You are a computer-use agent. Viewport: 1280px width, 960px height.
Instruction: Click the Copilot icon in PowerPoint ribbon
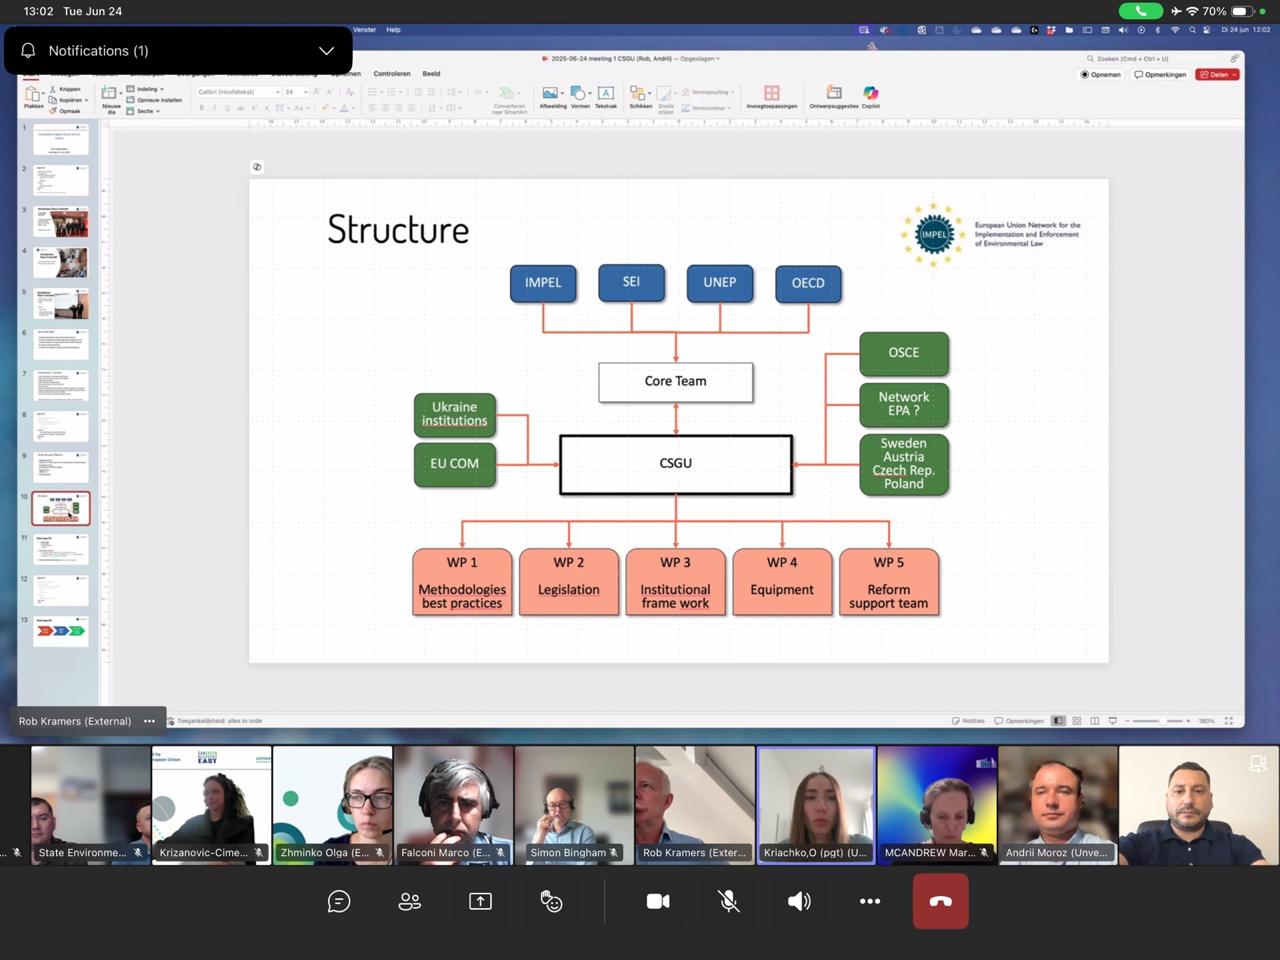click(x=871, y=96)
